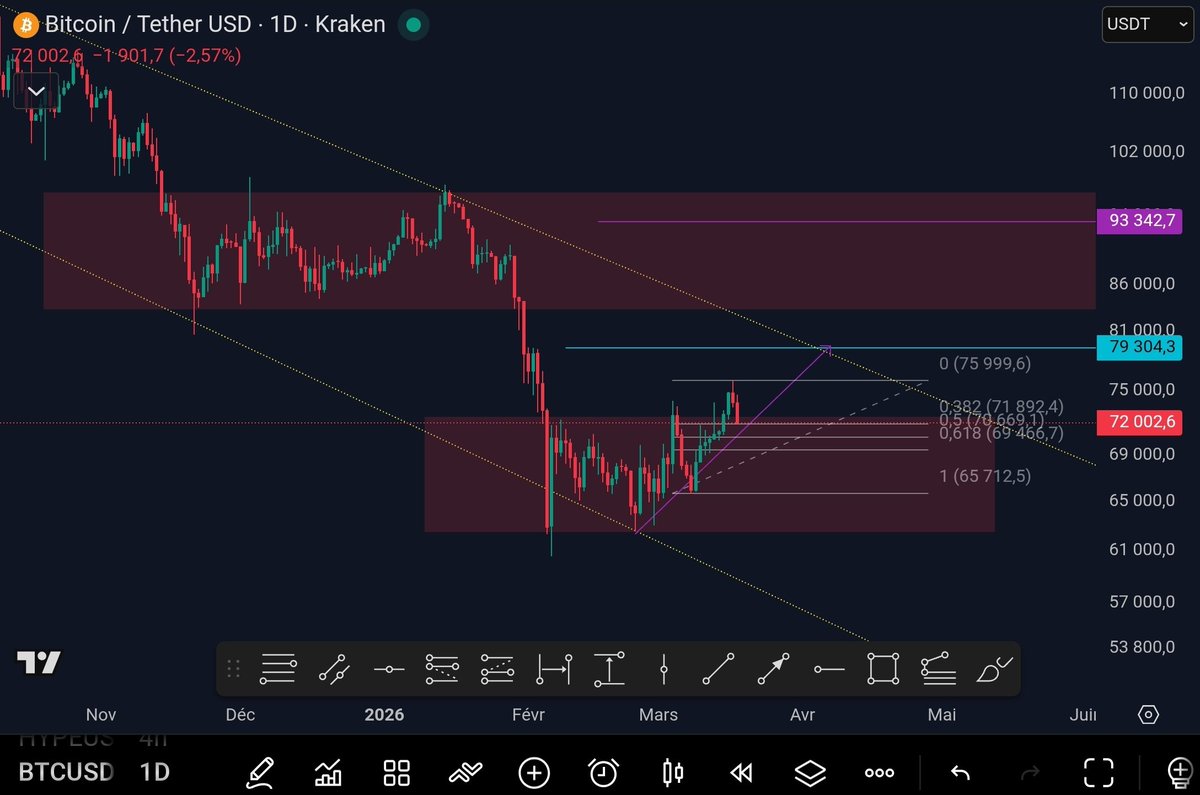Start bar replay with the rewind icon
Viewport: 1200px width, 795px height.
(x=740, y=771)
